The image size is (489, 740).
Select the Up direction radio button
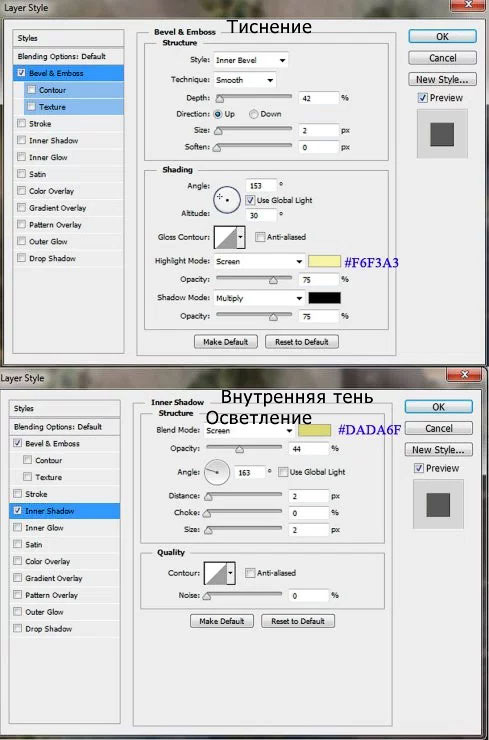coord(218,114)
